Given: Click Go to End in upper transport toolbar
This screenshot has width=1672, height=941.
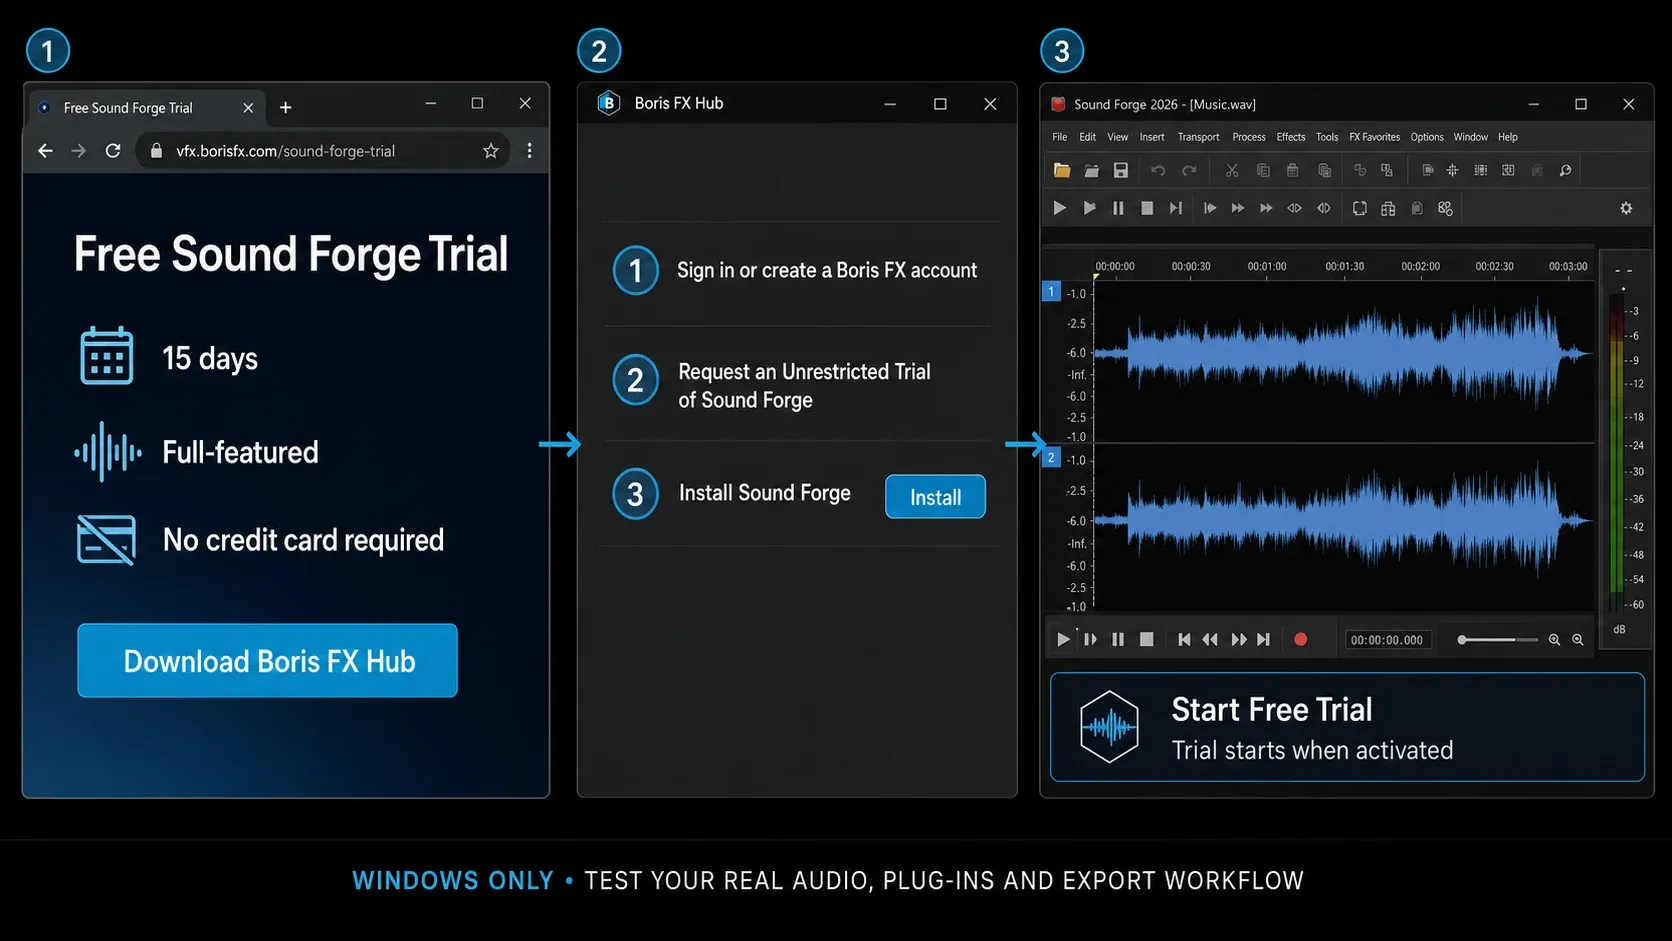Looking at the screenshot, I should (1176, 208).
